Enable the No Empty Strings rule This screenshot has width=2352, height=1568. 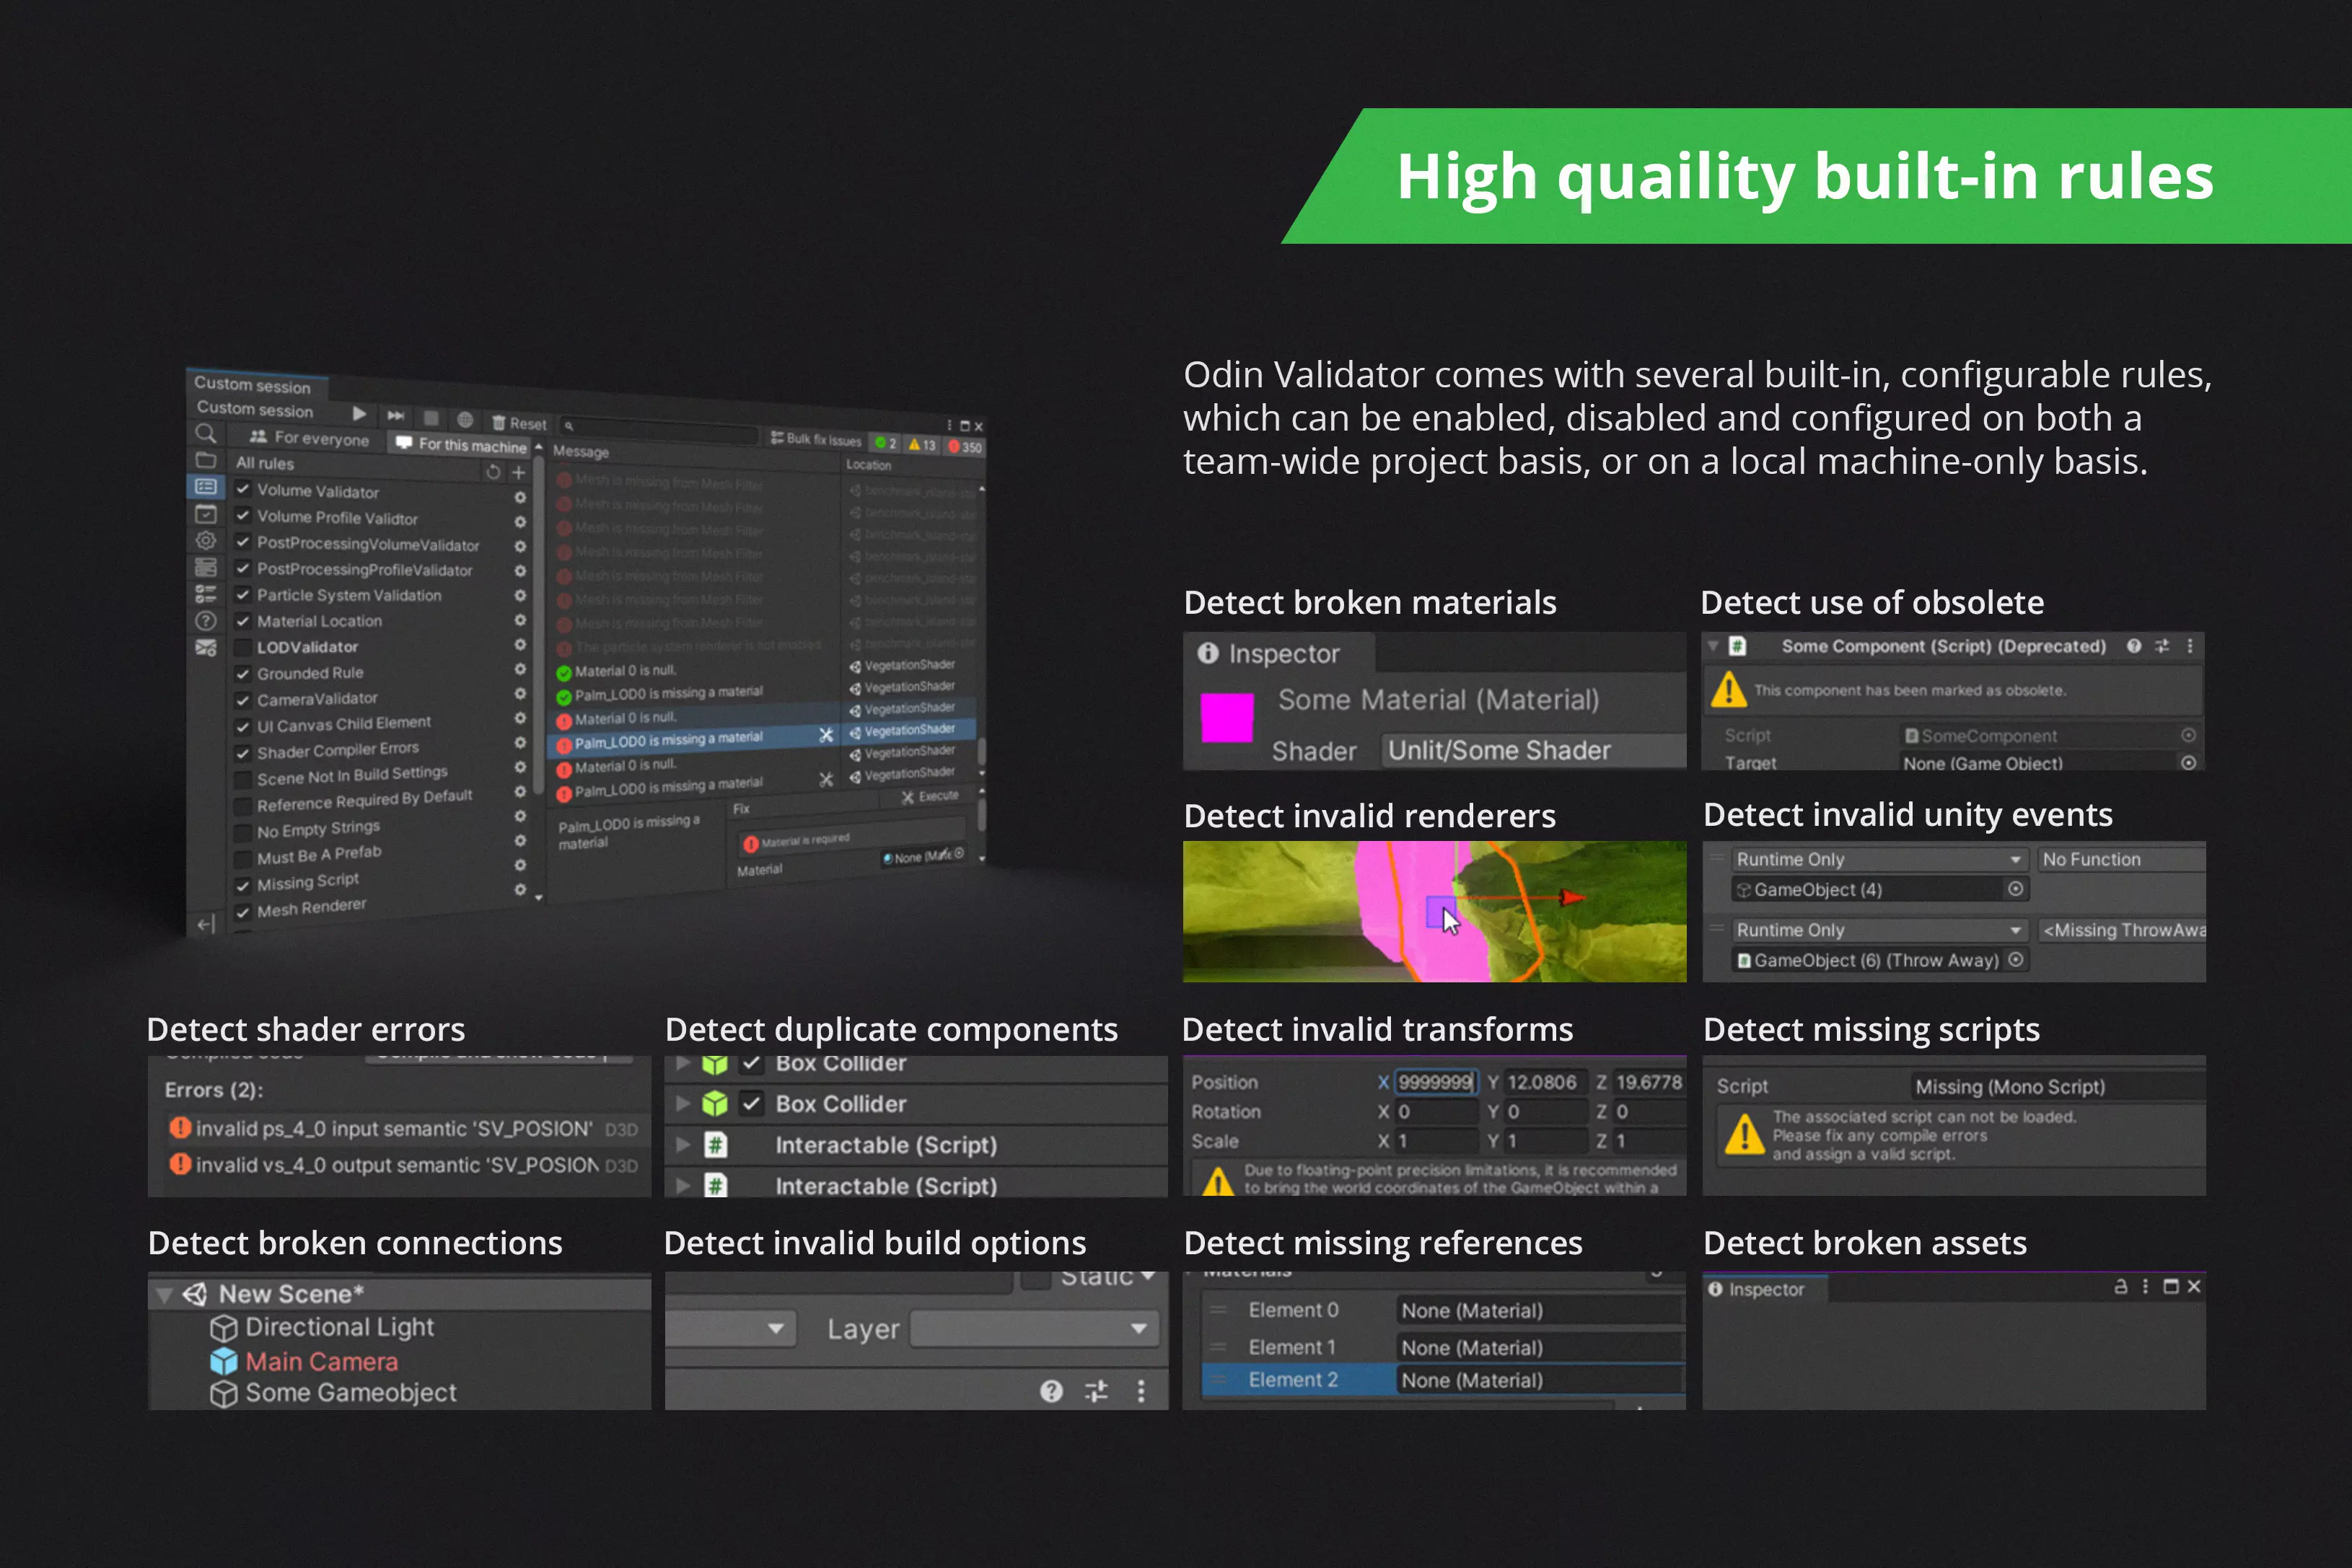243,833
